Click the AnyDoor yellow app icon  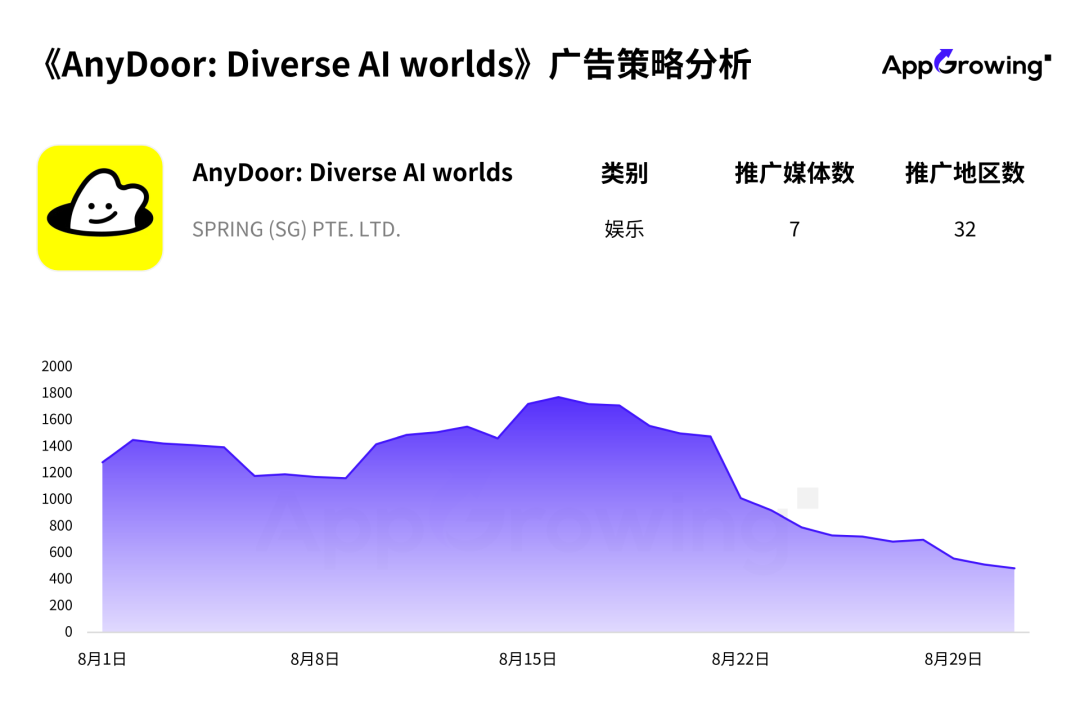100,207
